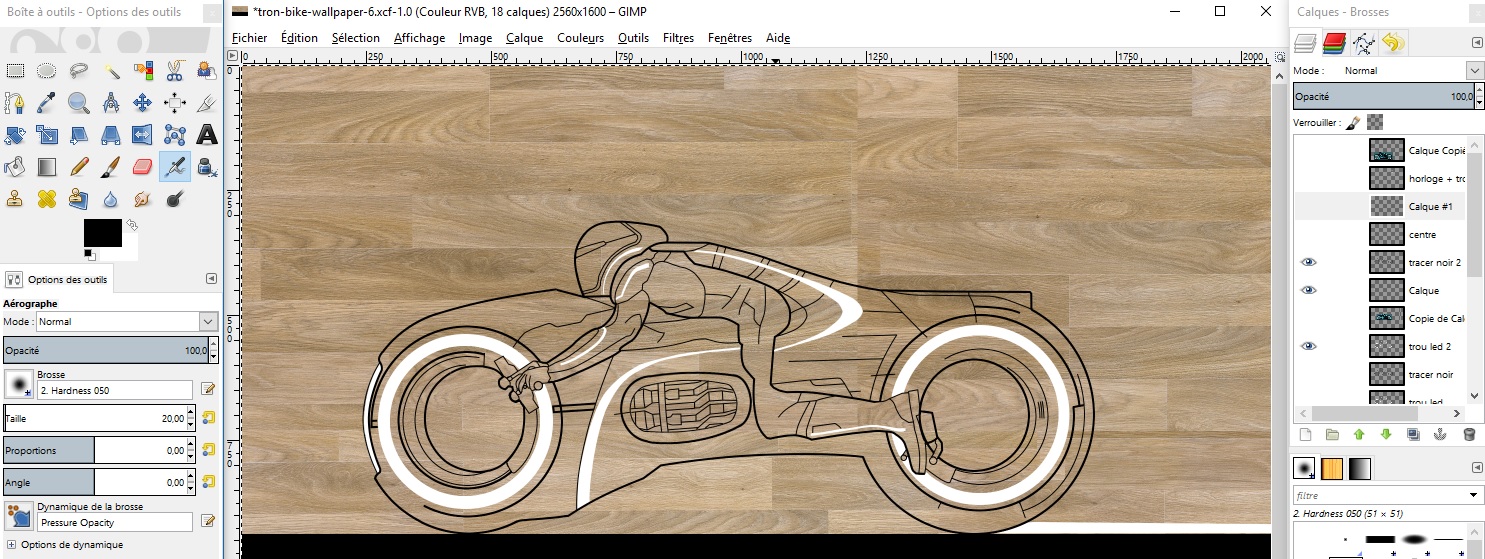This screenshot has width=1485, height=559.
Task: Select the Text tool
Action: click(207, 135)
